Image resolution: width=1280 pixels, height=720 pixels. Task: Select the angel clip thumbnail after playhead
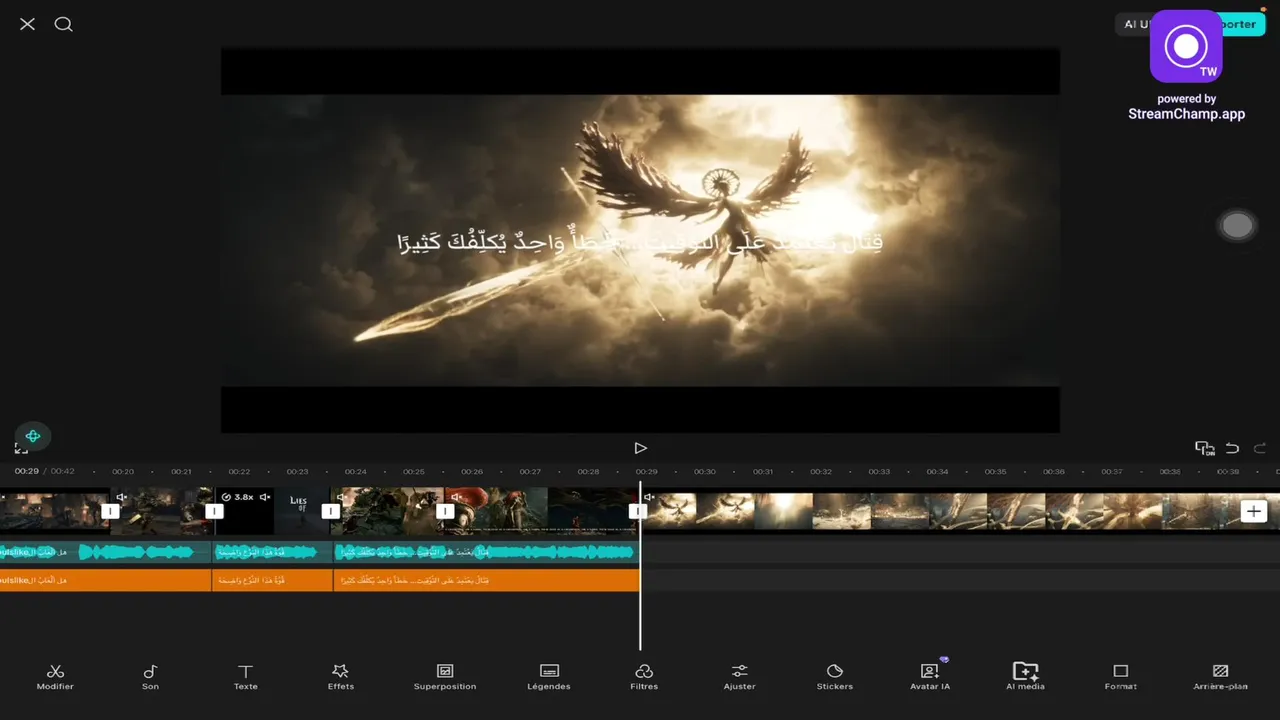coord(670,511)
